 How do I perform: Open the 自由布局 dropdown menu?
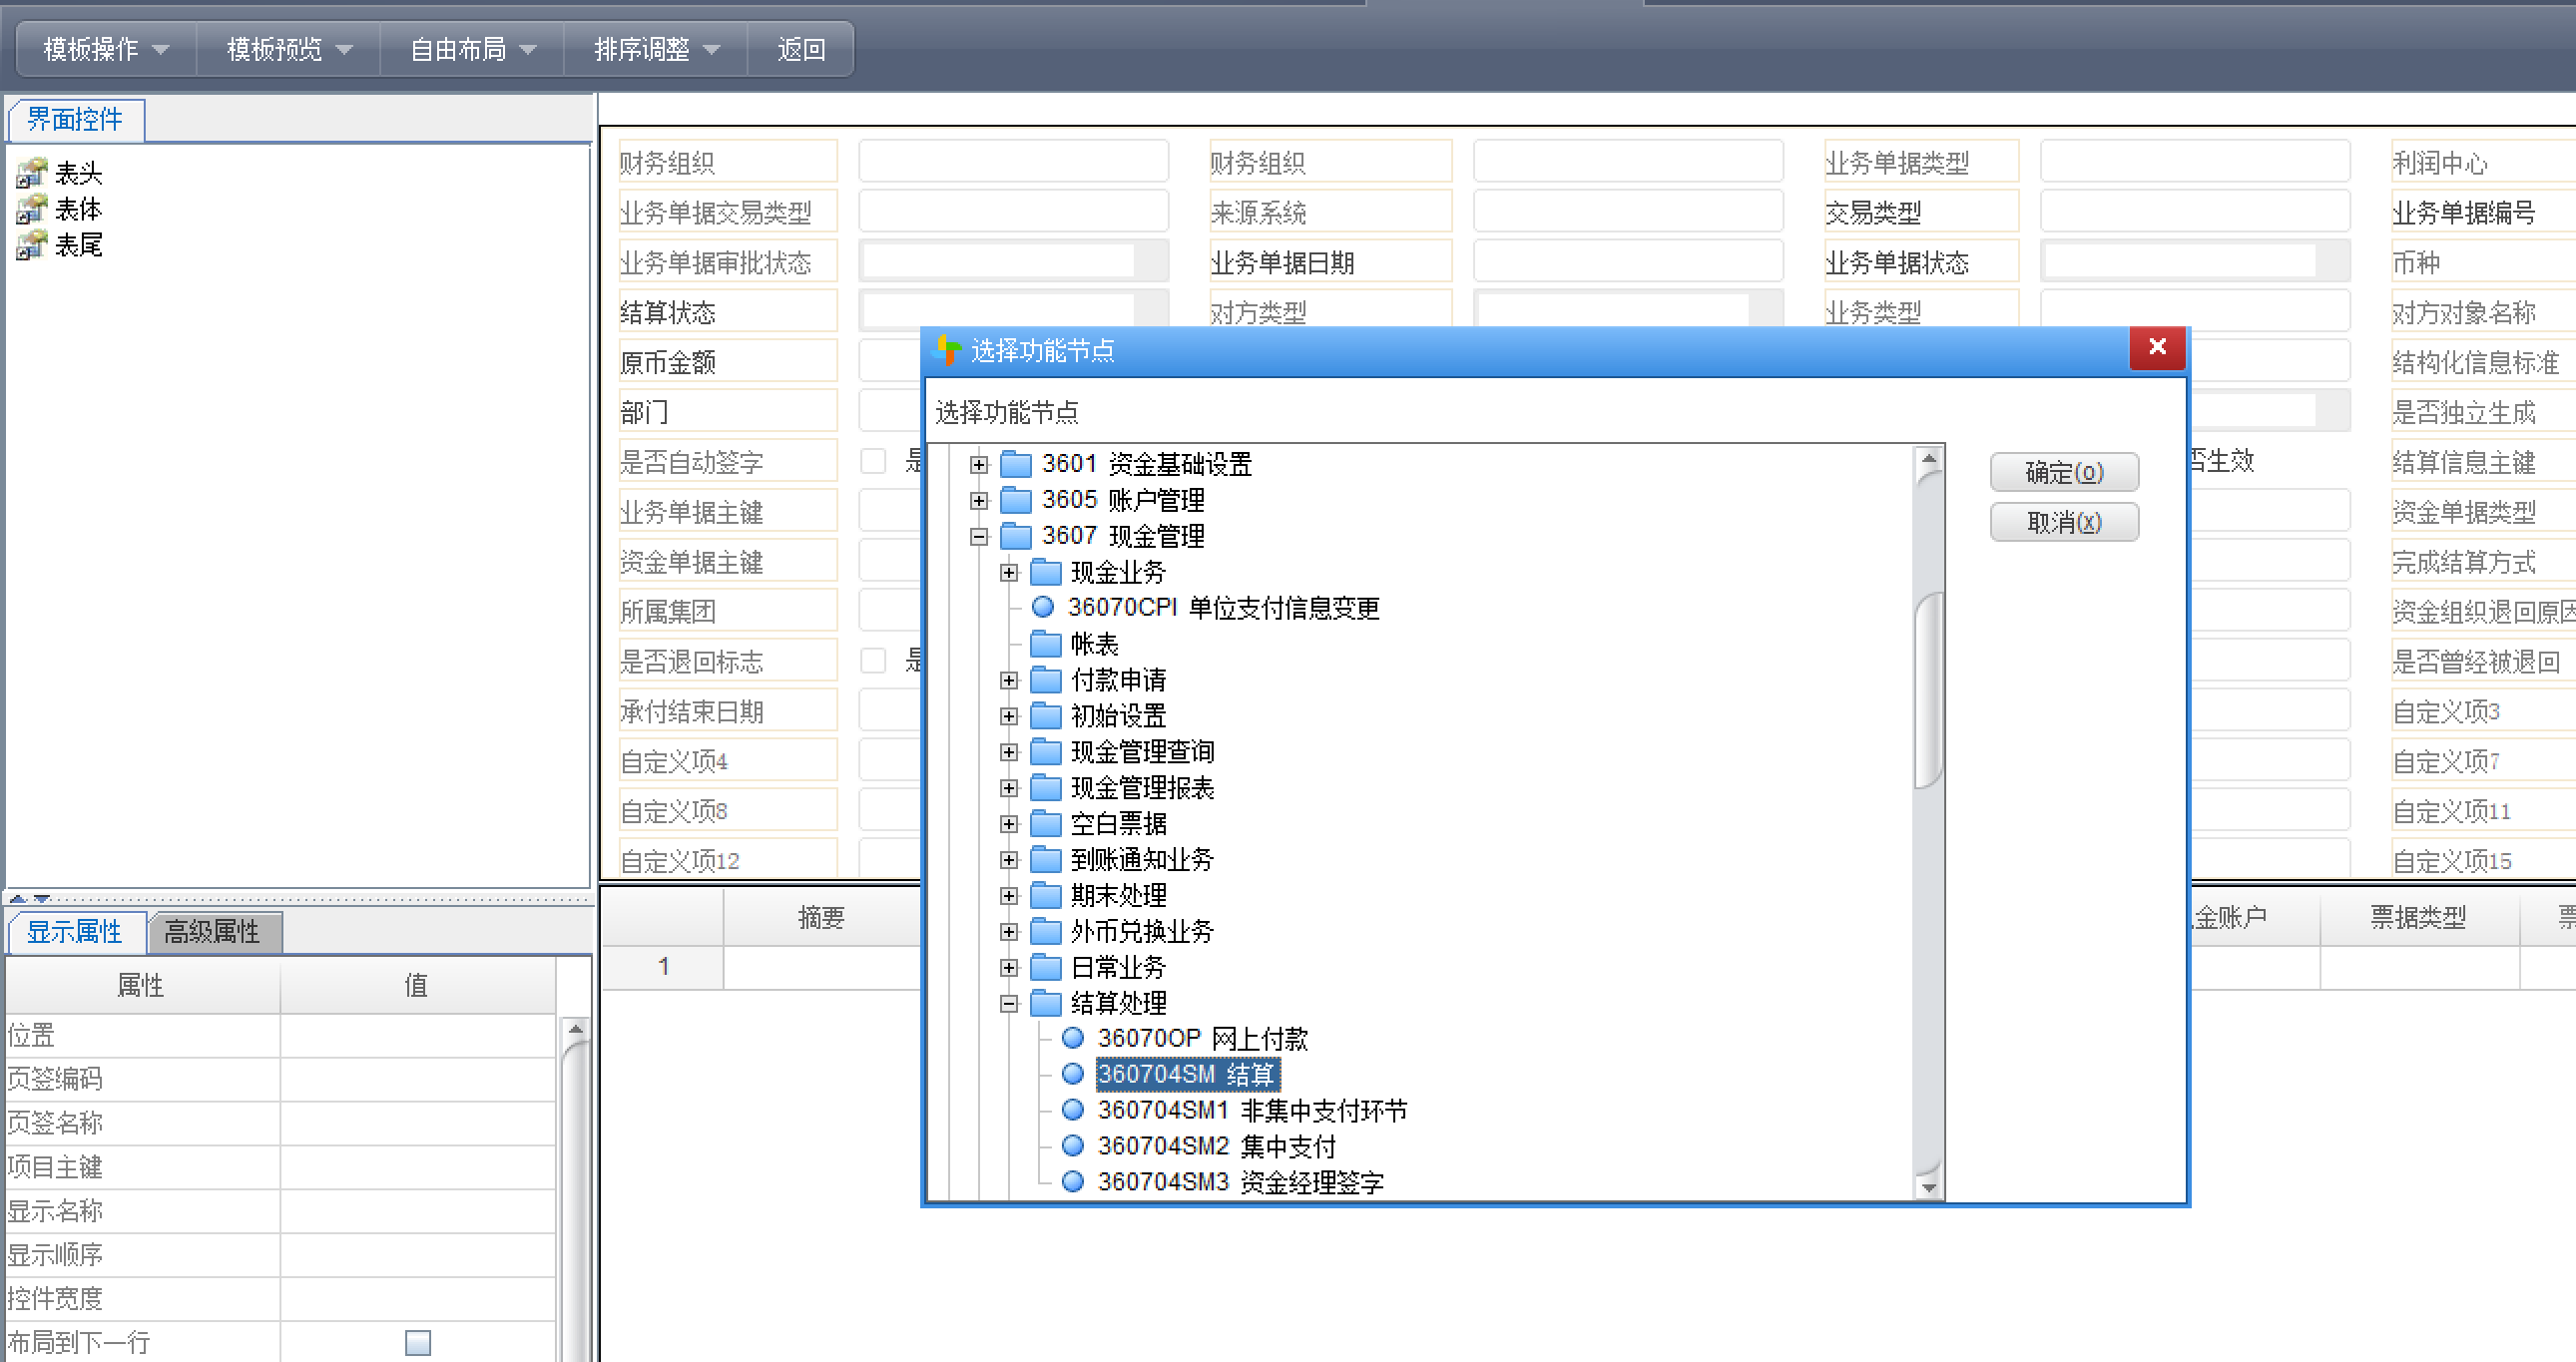click(x=473, y=49)
